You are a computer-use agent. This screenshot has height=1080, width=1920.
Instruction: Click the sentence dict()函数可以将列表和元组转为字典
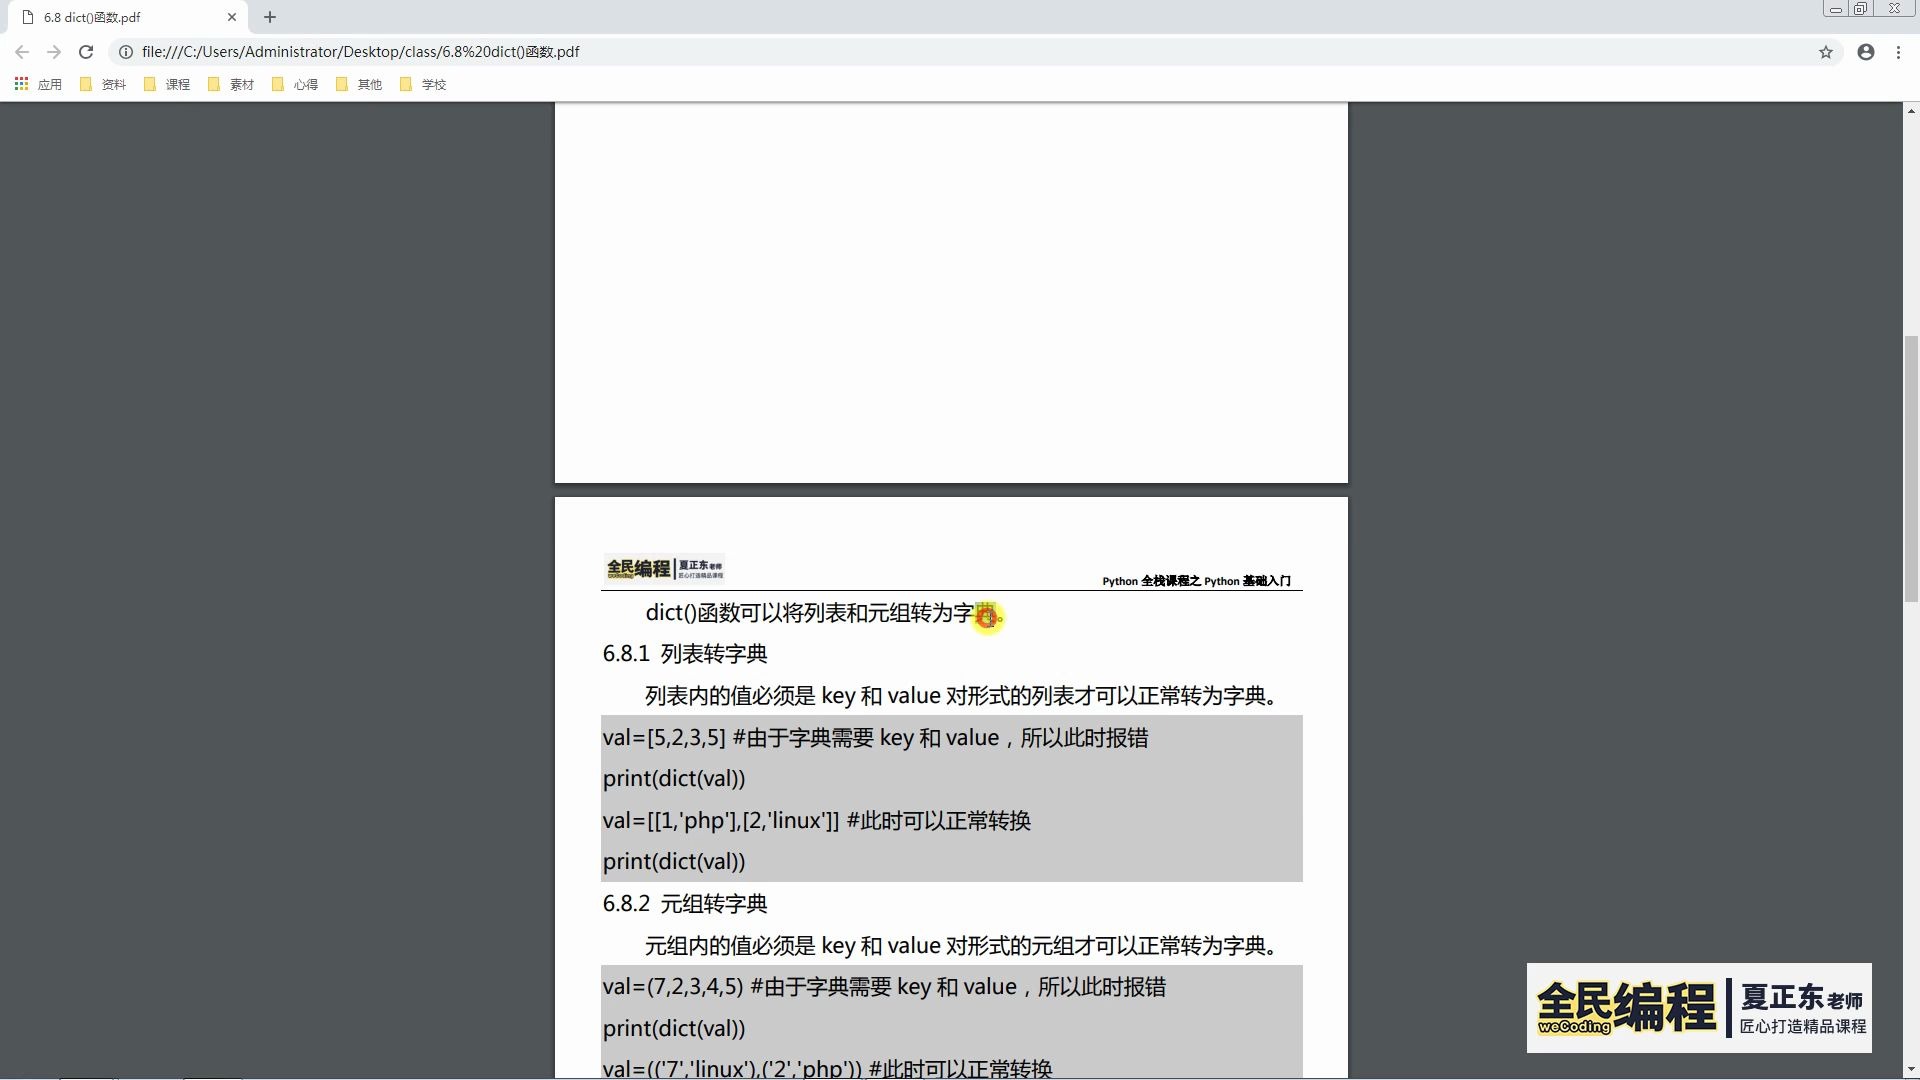tap(825, 614)
